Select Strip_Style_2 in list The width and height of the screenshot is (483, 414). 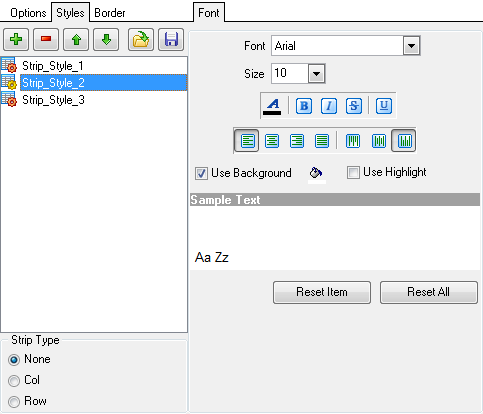tap(103, 83)
